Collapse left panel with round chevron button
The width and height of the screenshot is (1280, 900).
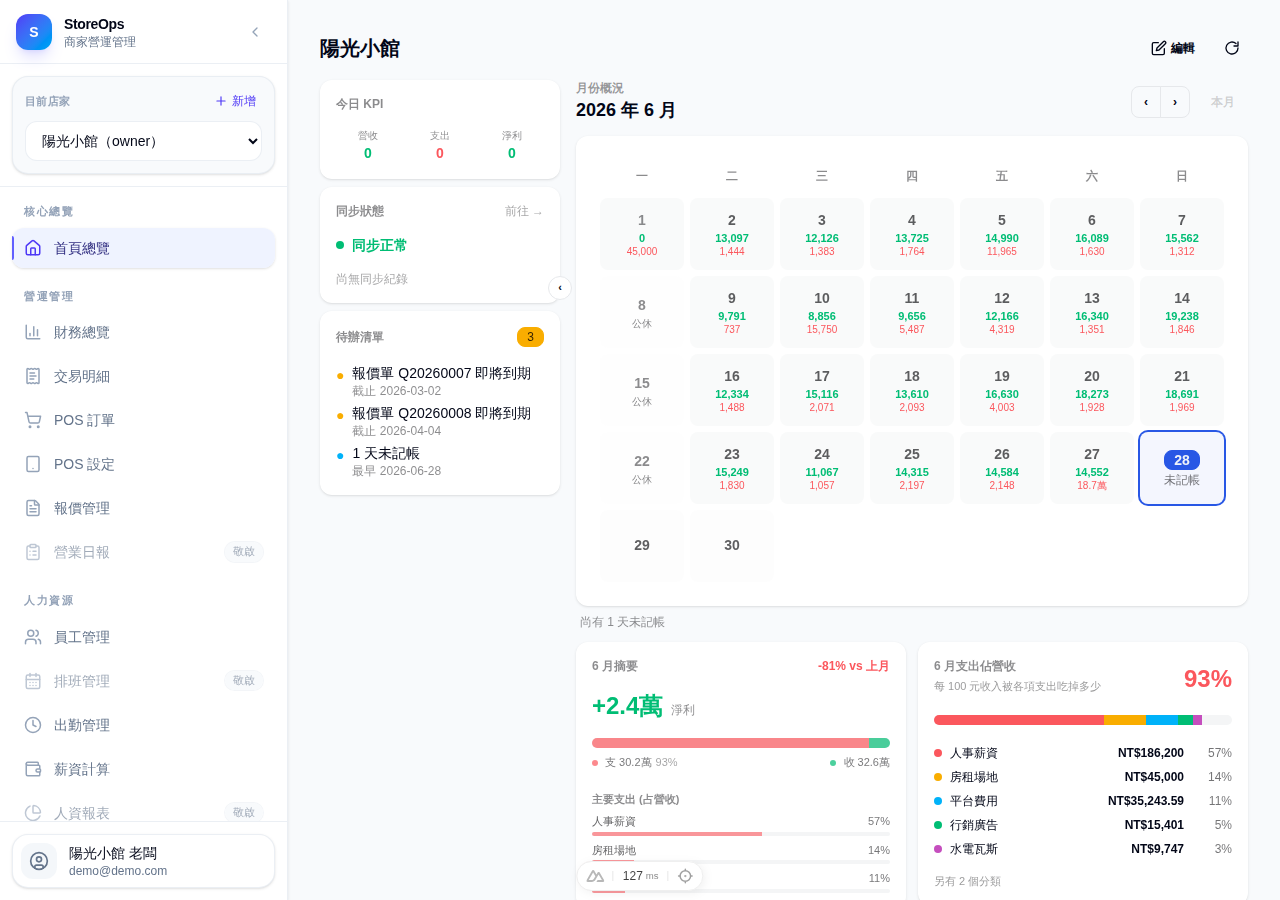(560, 288)
